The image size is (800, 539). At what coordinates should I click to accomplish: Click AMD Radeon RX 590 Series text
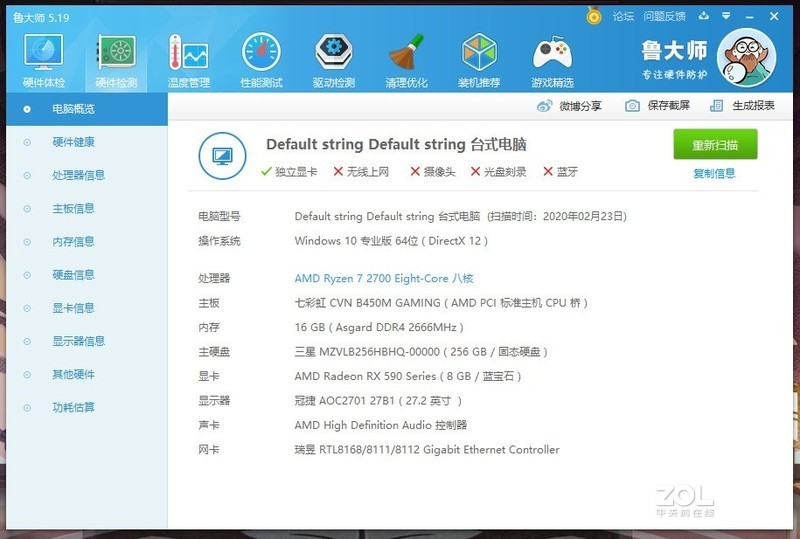pos(408,376)
